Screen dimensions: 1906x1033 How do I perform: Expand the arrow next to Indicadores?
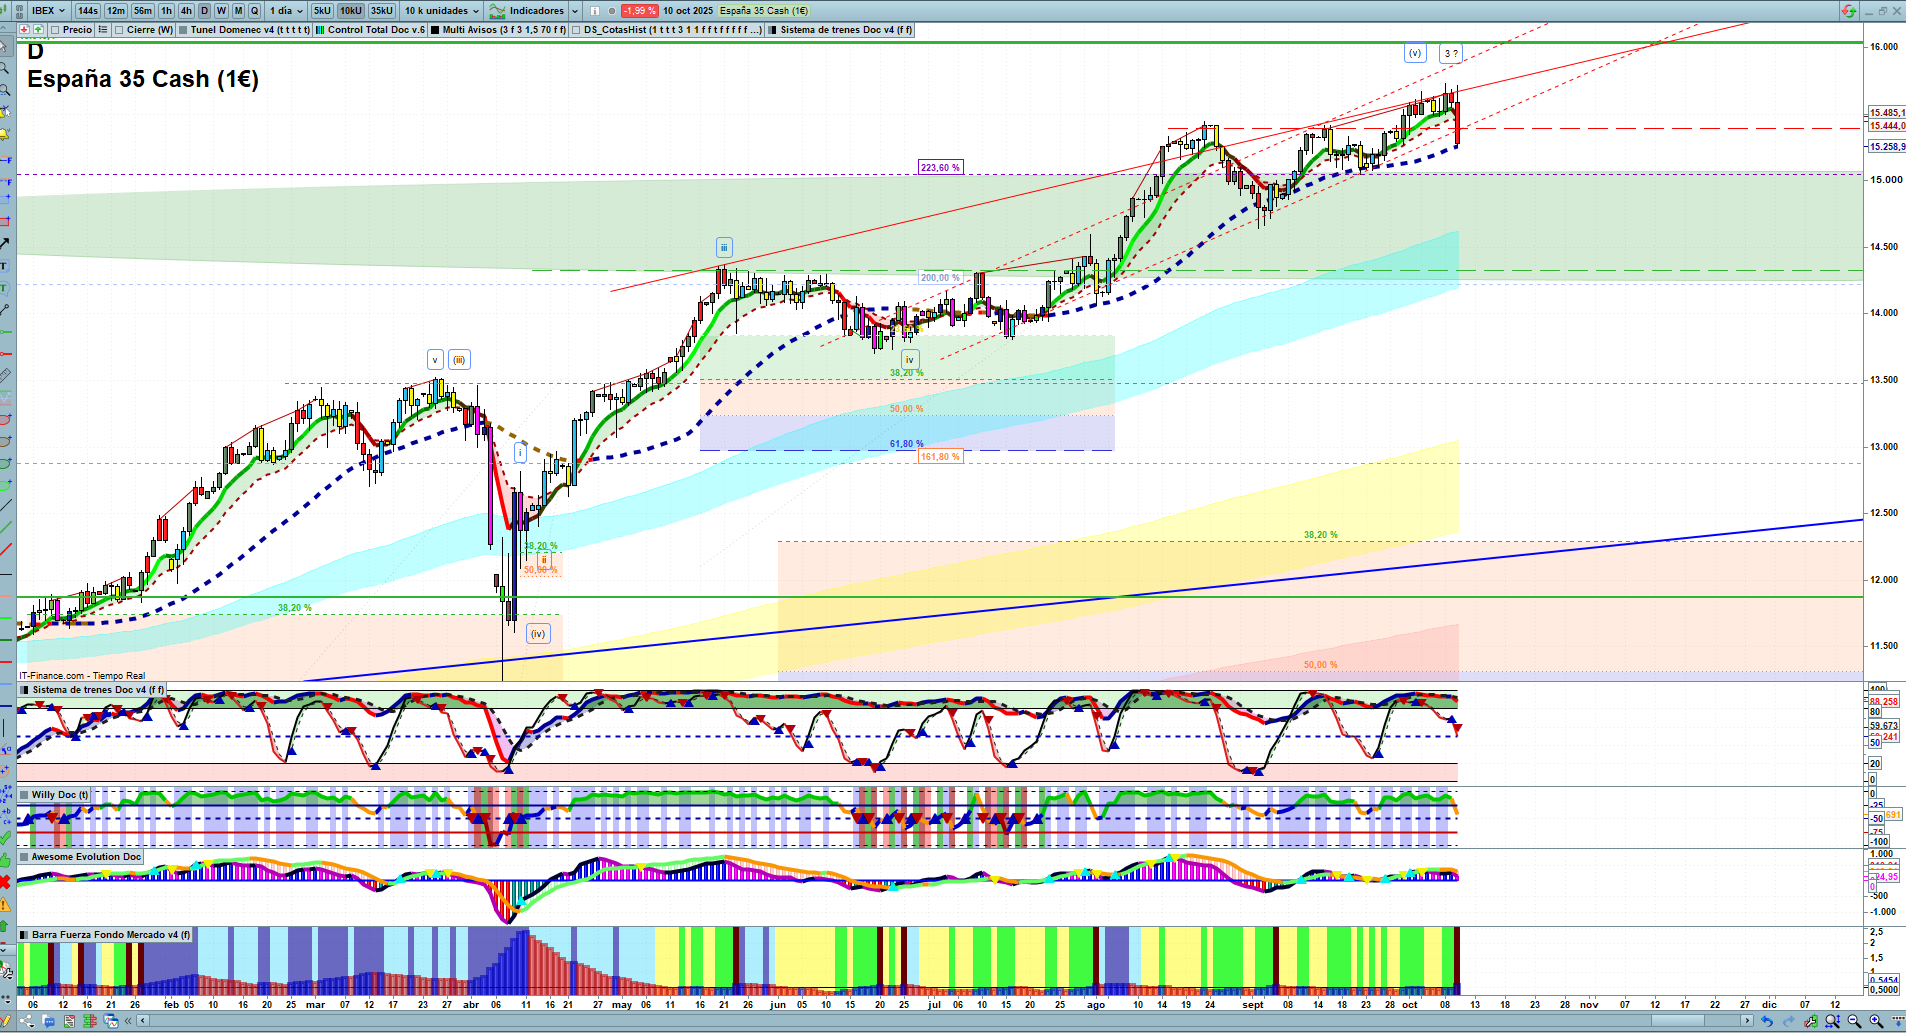click(x=575, y=11)
